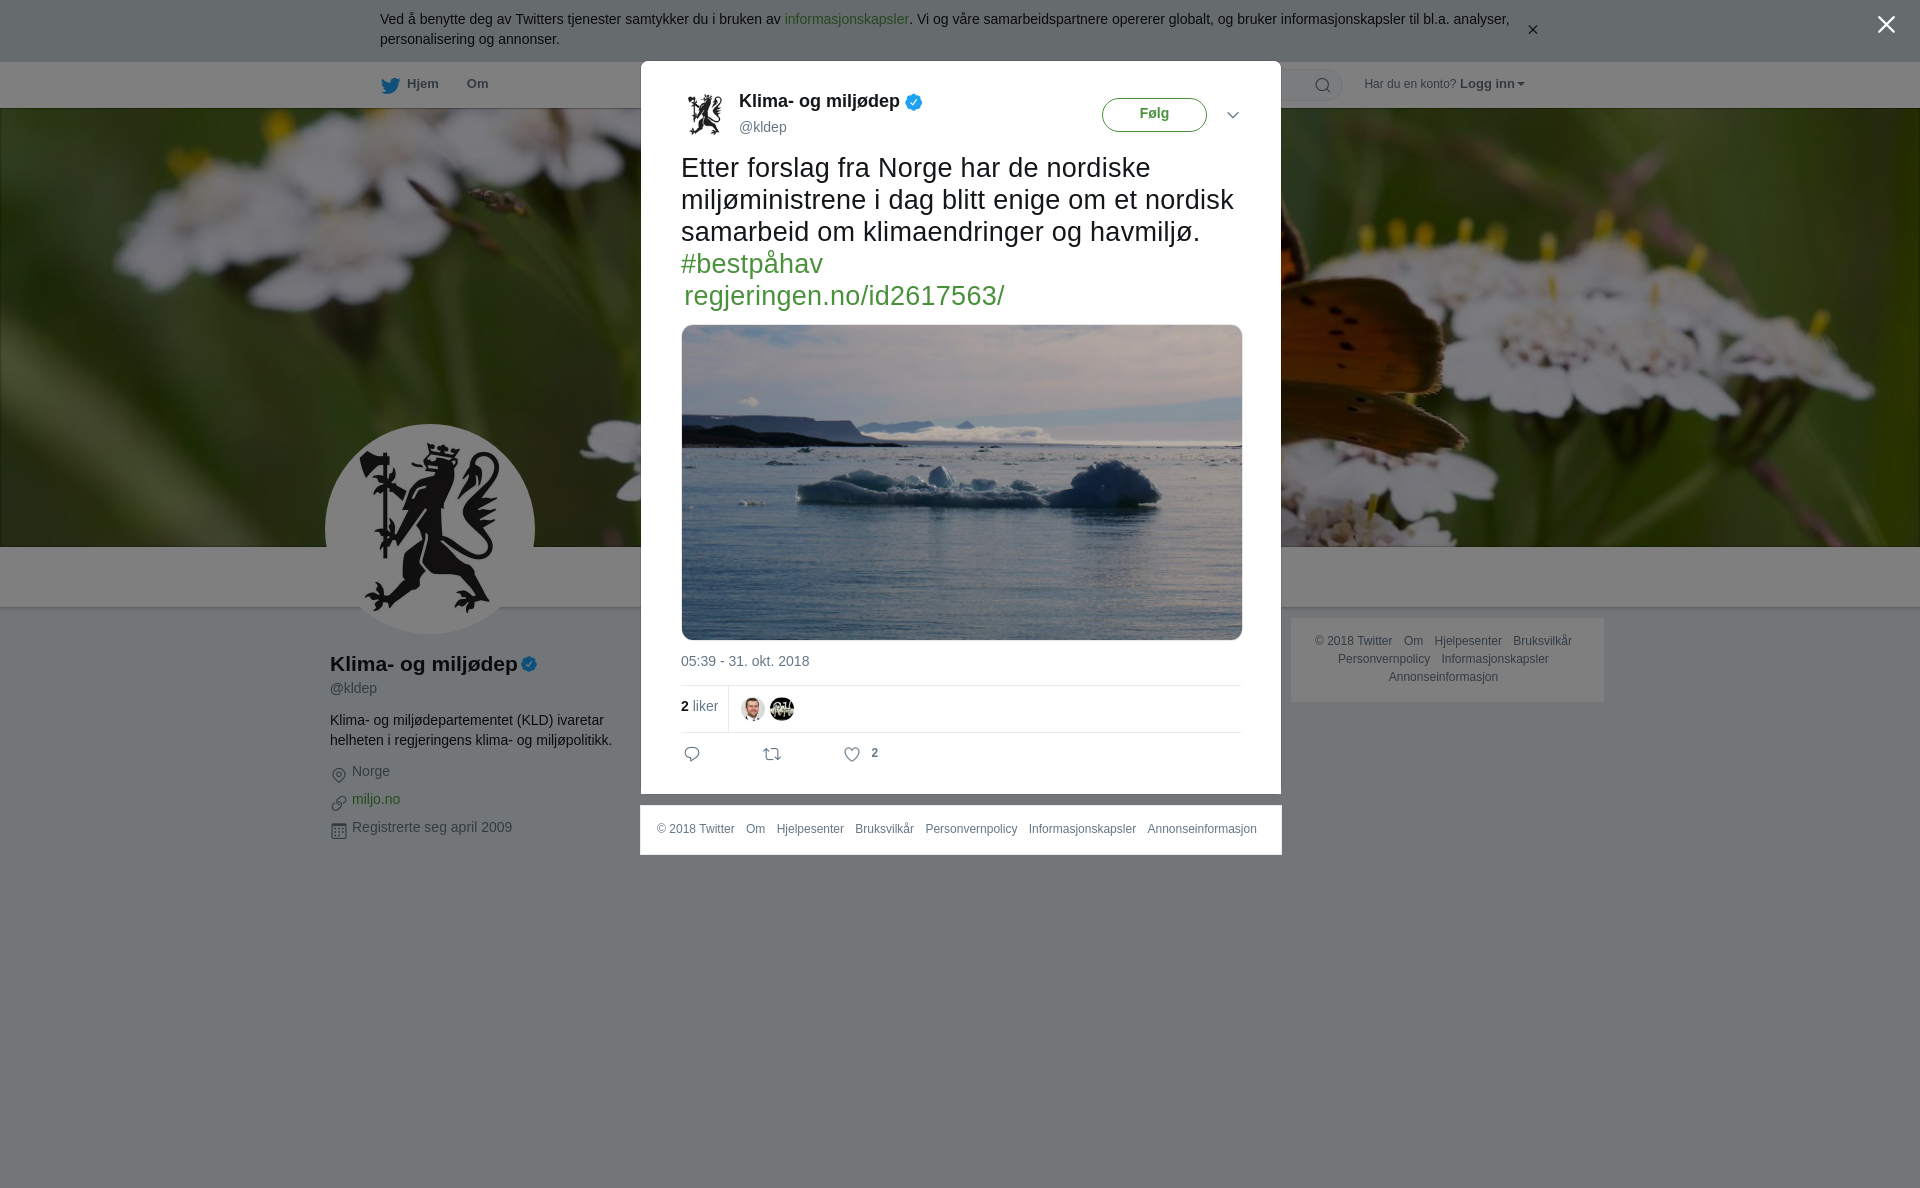Open the Logg inn dropdown
The width and height of the screenshot is (1920, 1188).
click(x=1492, y=84)
